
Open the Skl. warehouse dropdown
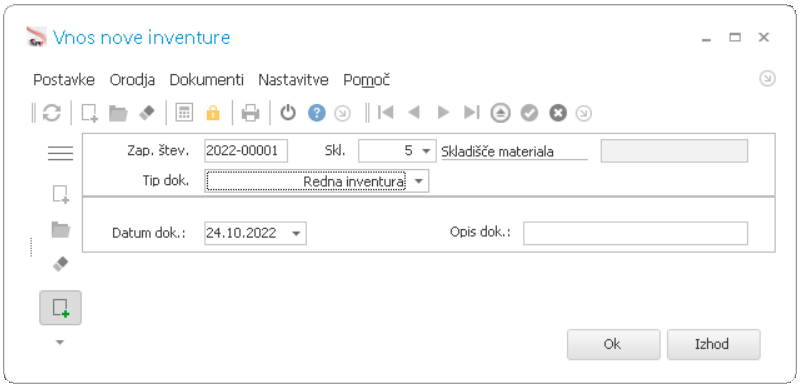[x=426, y=151]
